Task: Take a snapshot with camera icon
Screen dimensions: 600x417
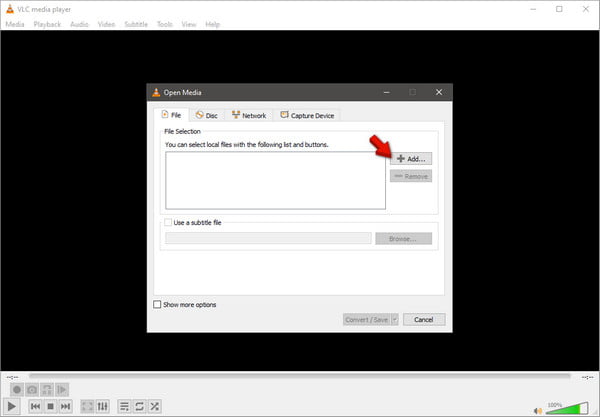Action: (x=32, y=389)
